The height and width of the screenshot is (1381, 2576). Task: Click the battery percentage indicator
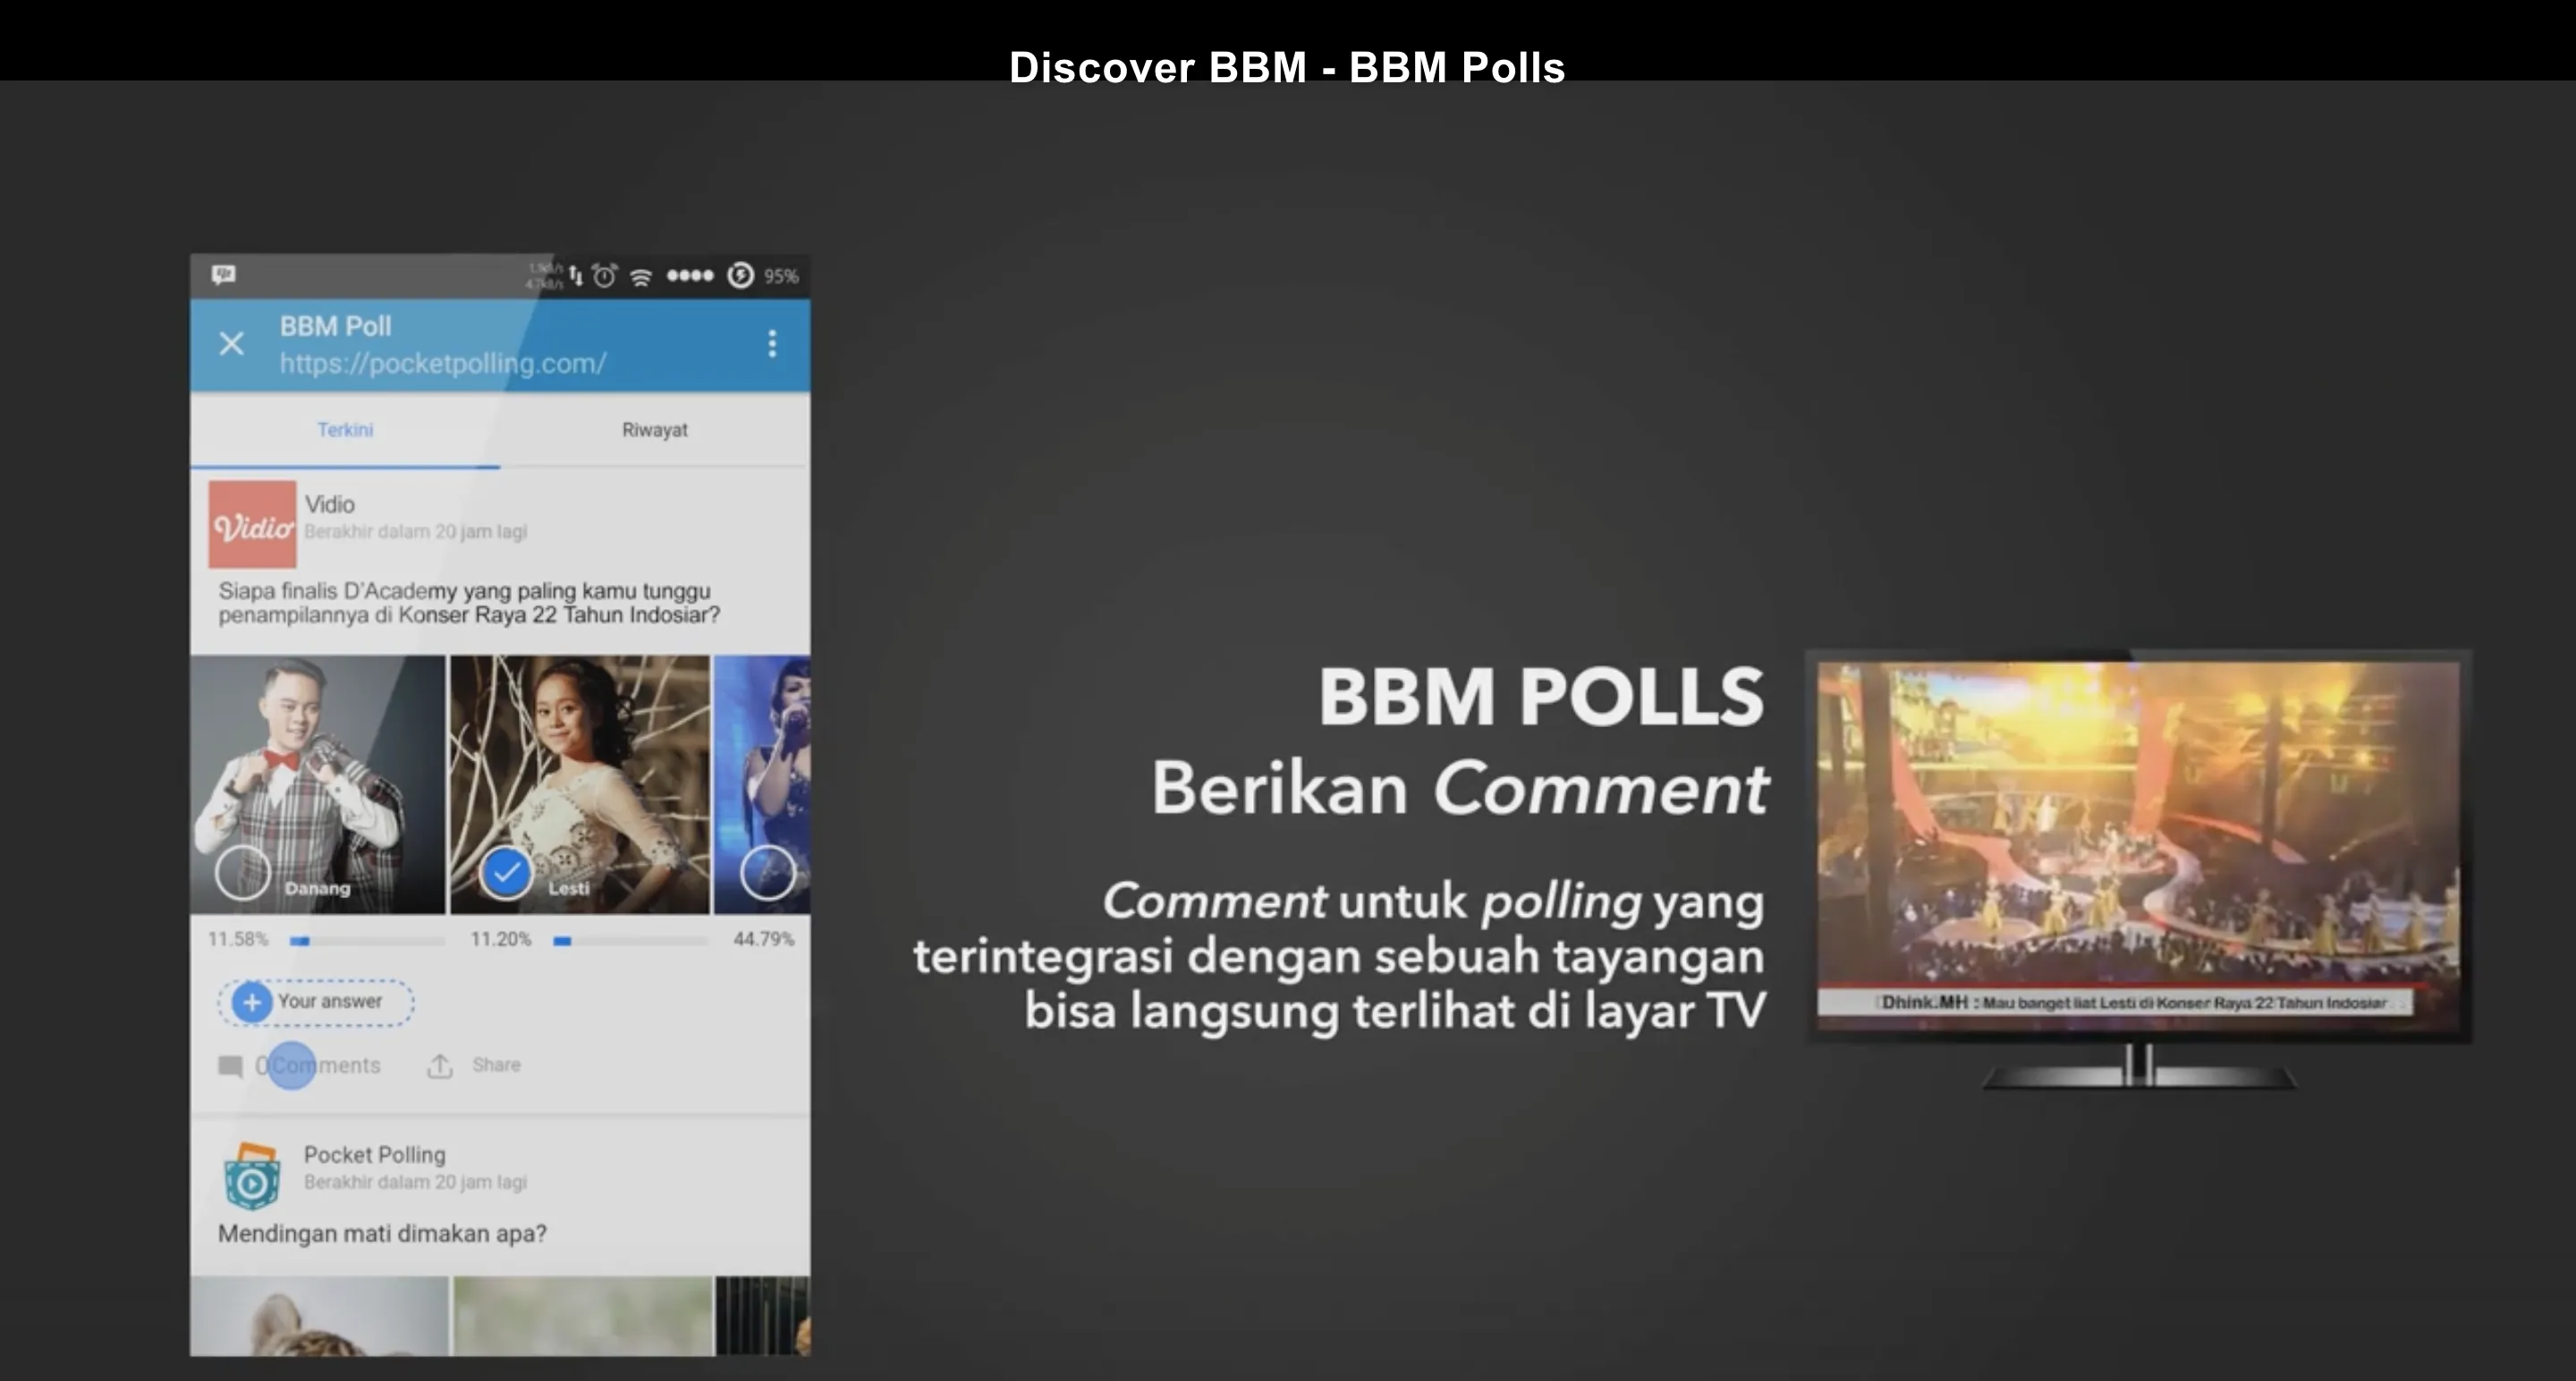click(781, 277)
